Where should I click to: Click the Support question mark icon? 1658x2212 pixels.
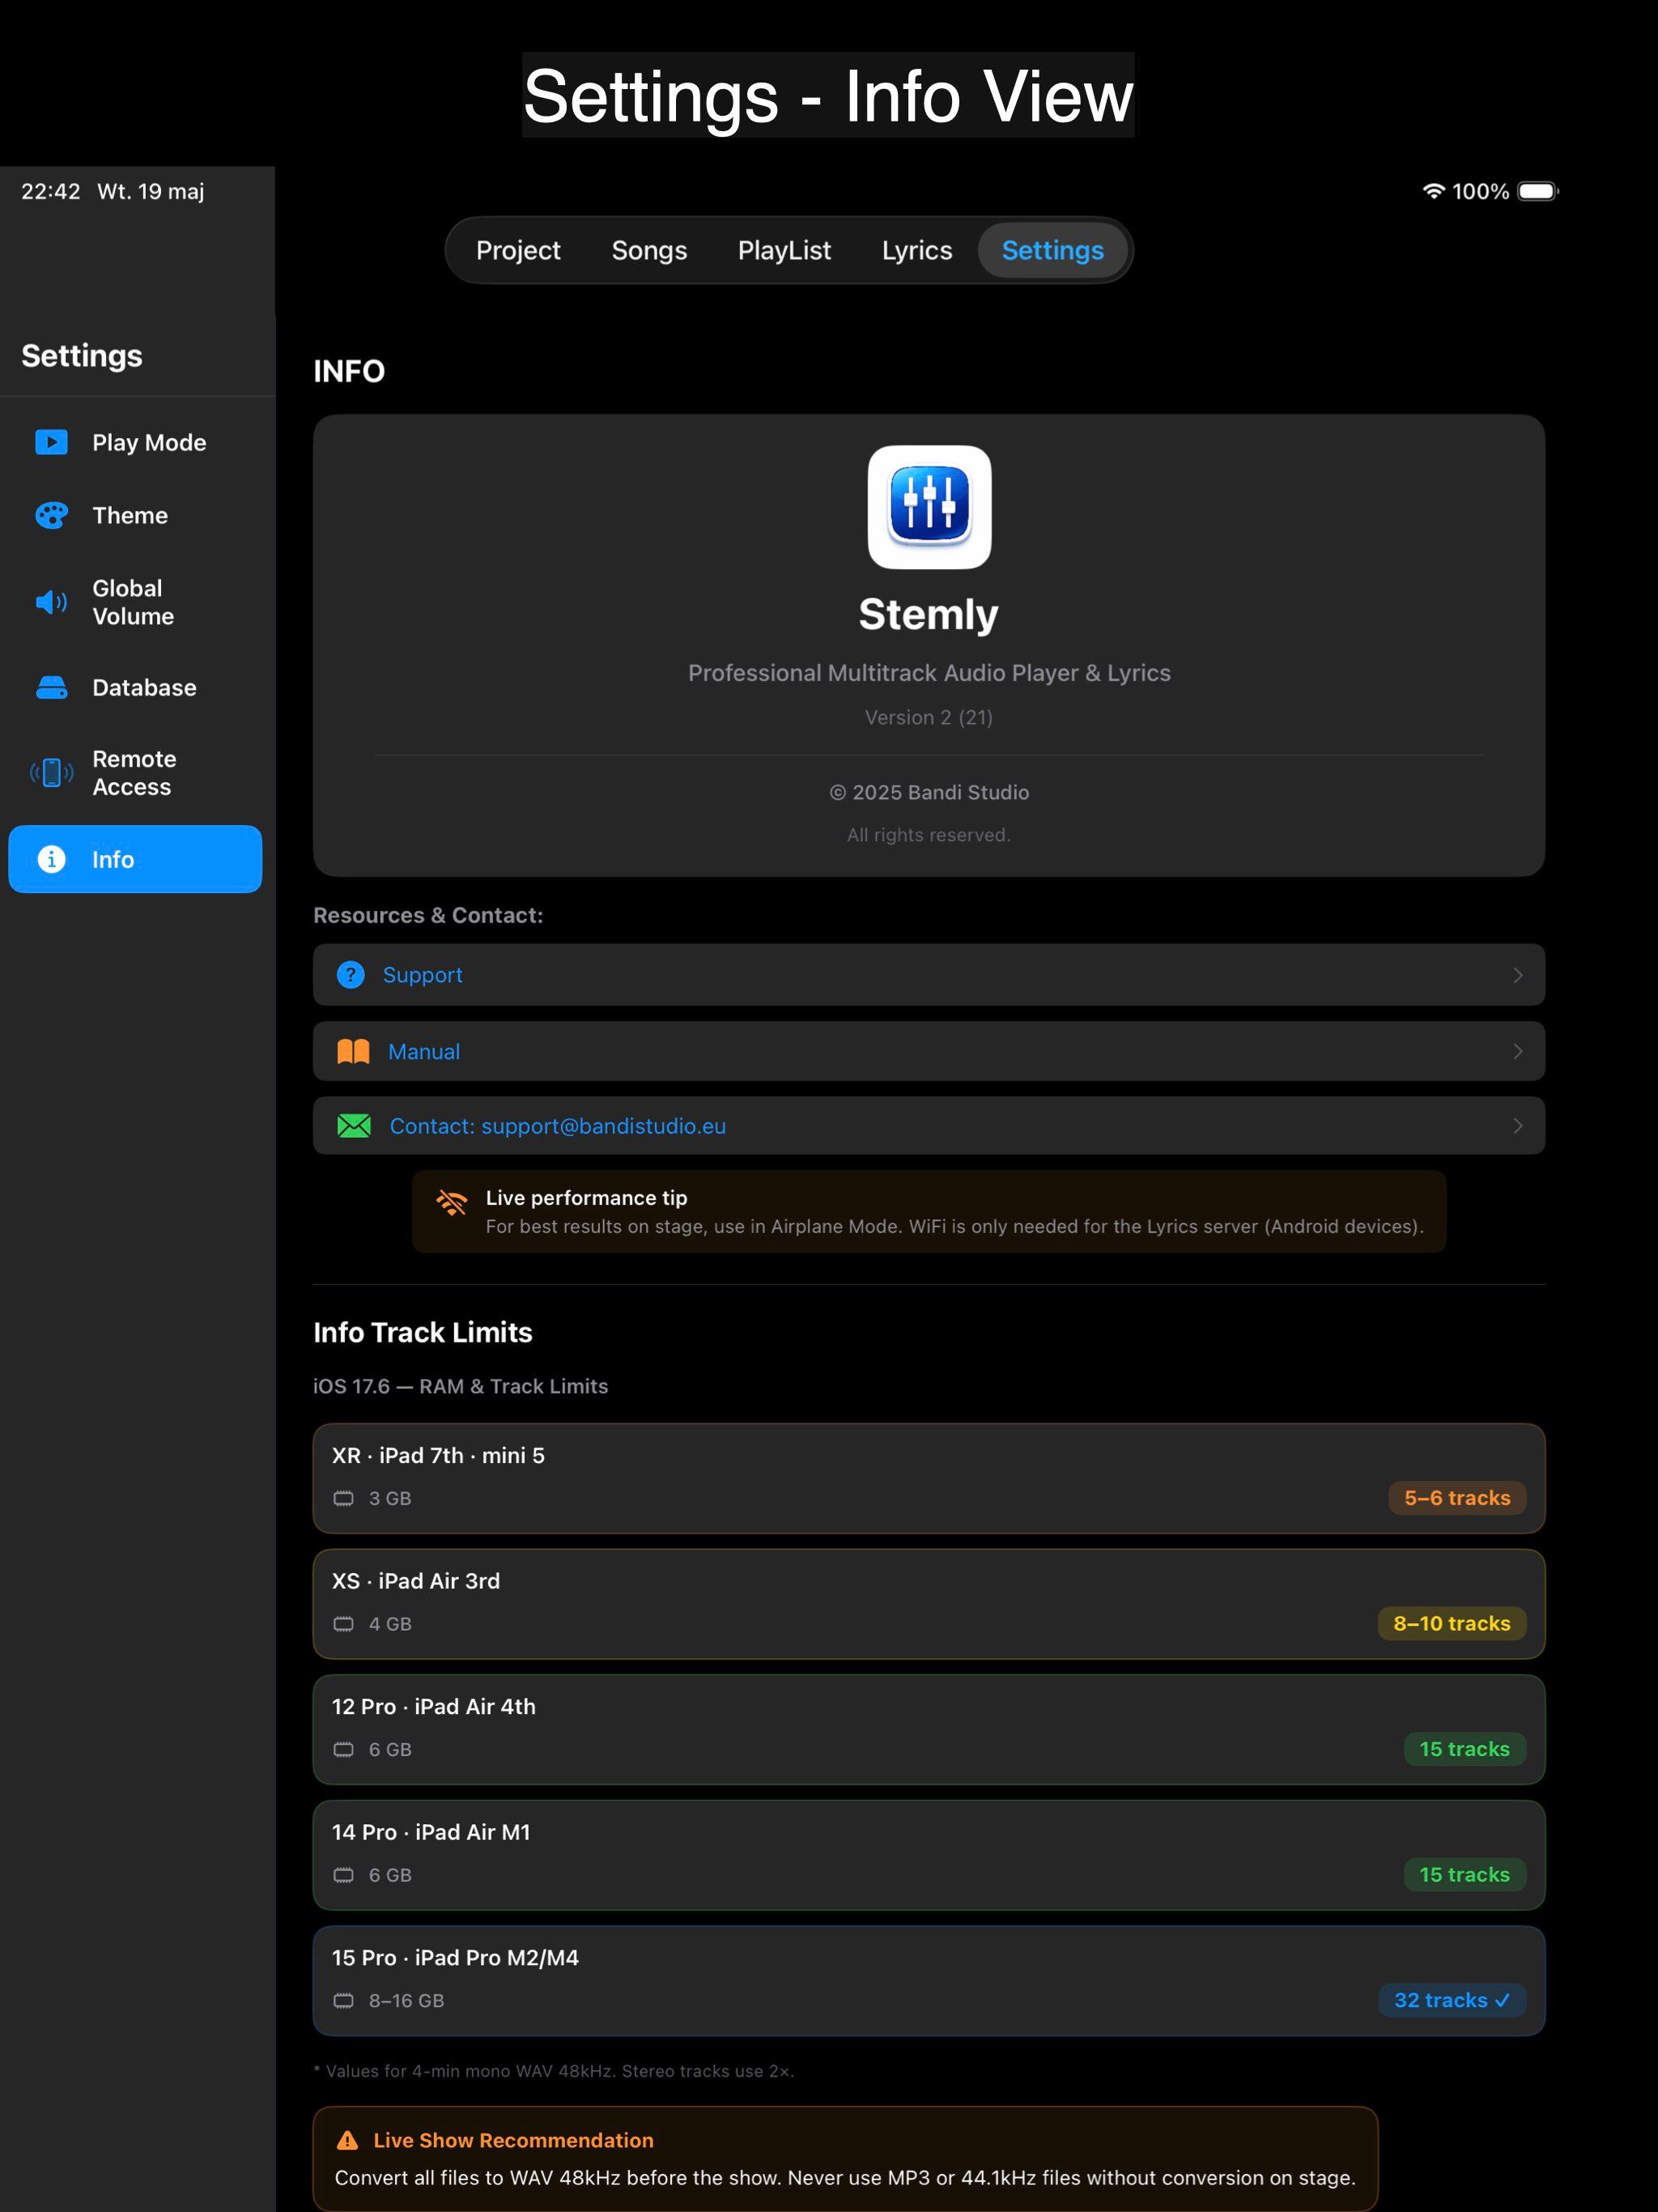click(x=351, y=975)
